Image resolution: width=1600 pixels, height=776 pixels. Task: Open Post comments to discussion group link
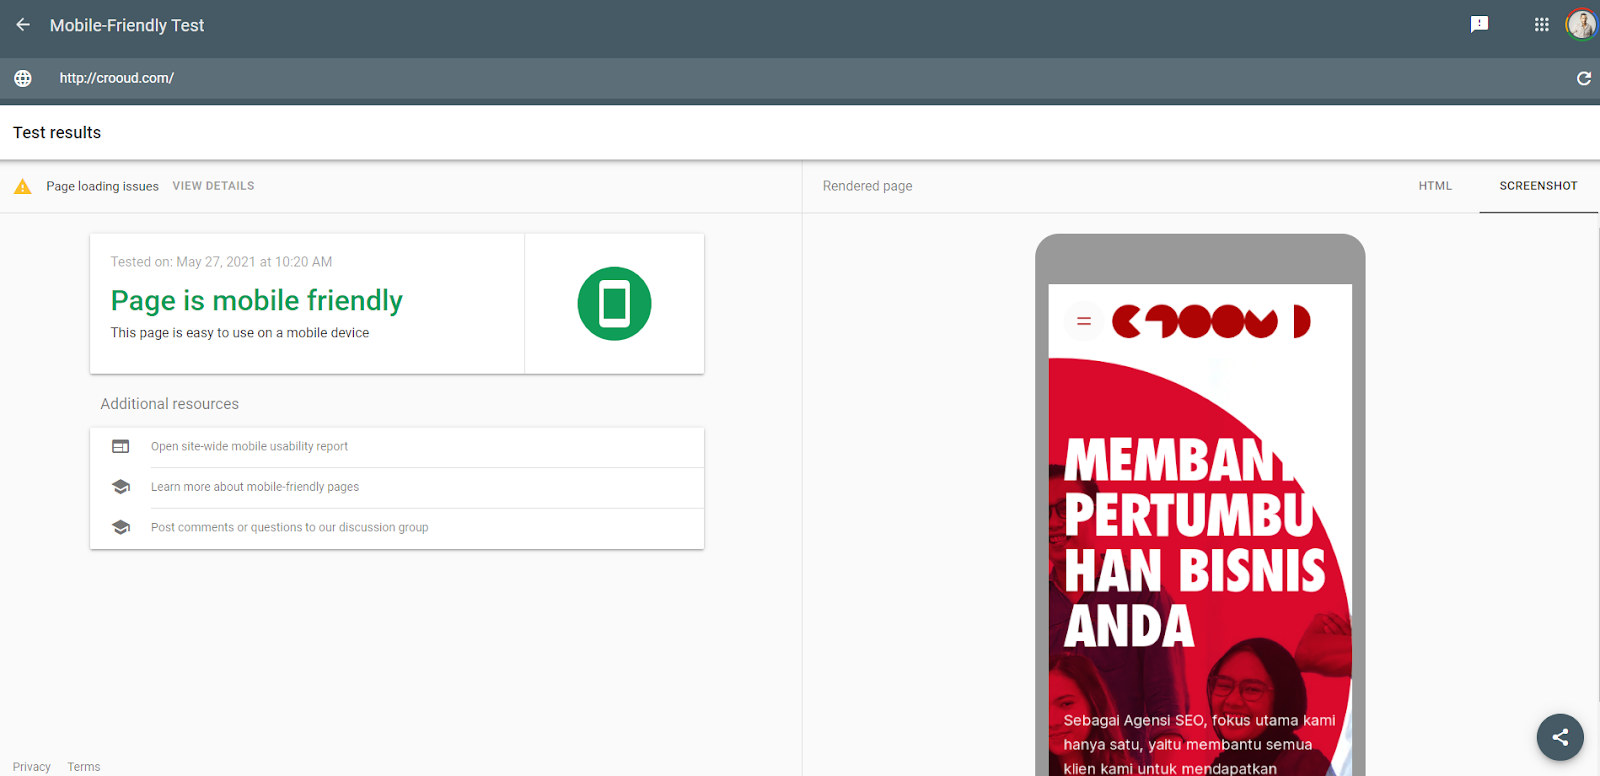point(289,527)
